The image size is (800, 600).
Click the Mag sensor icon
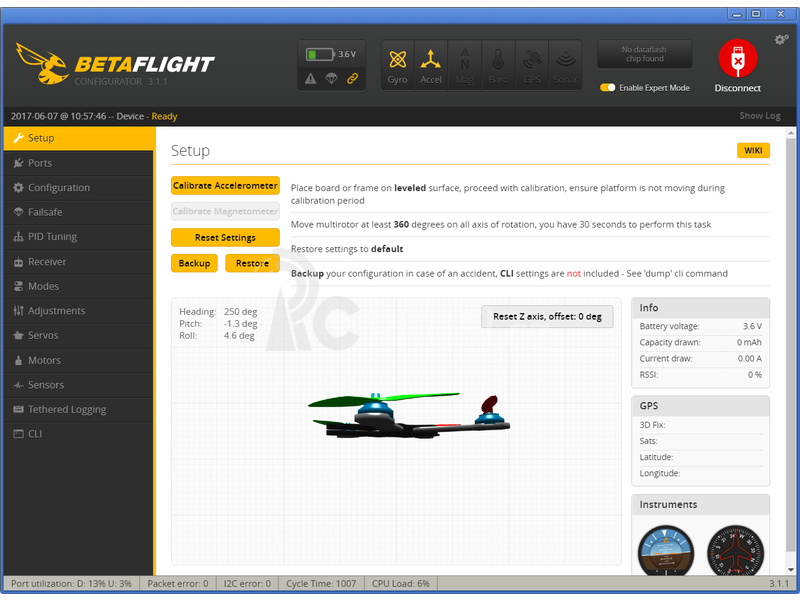(x=464, y=66)
